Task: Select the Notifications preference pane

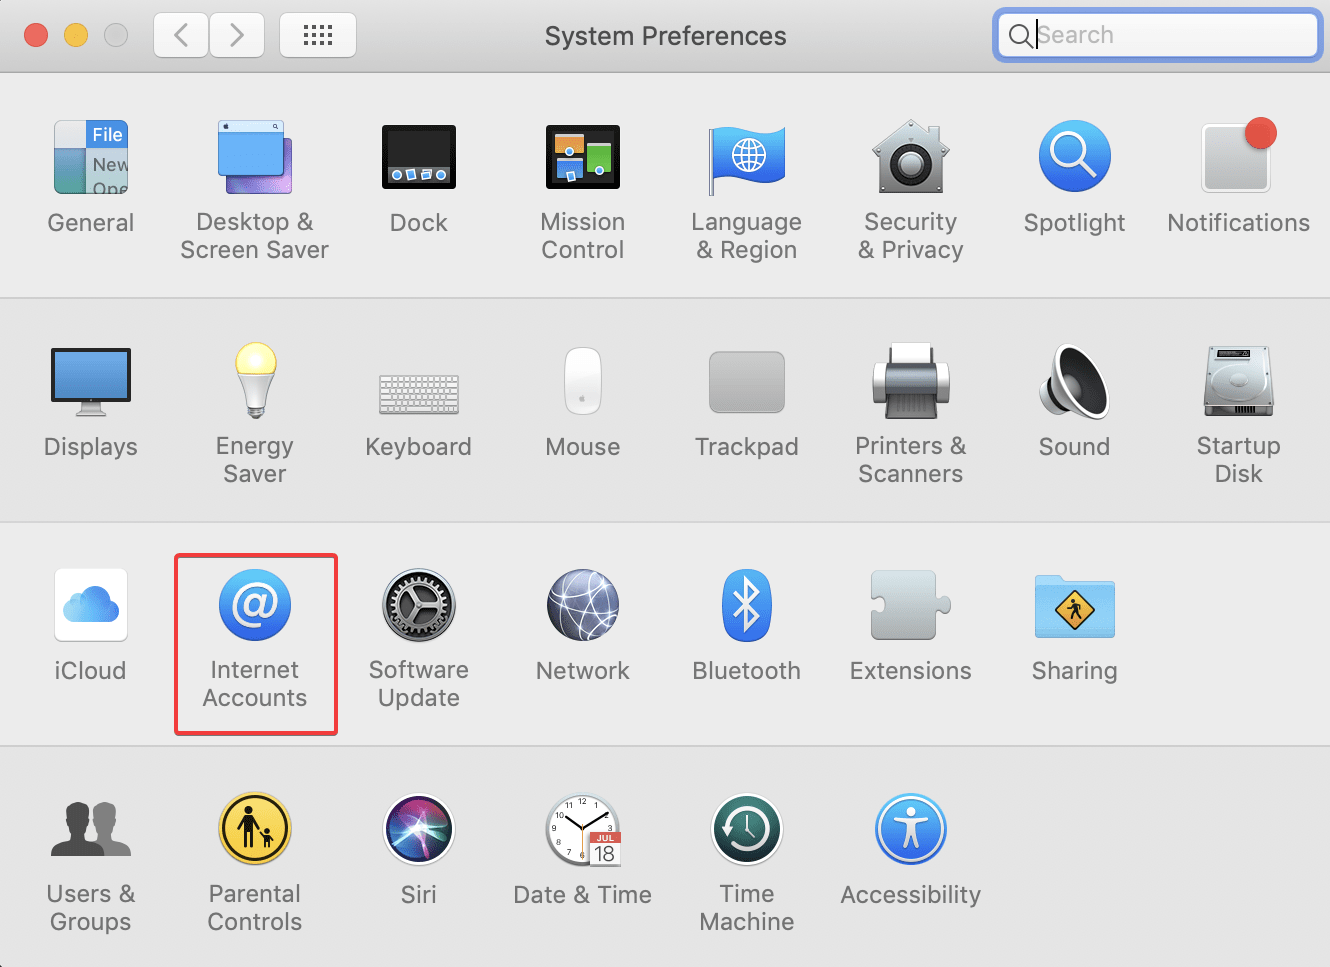Action: (1238, 178)
